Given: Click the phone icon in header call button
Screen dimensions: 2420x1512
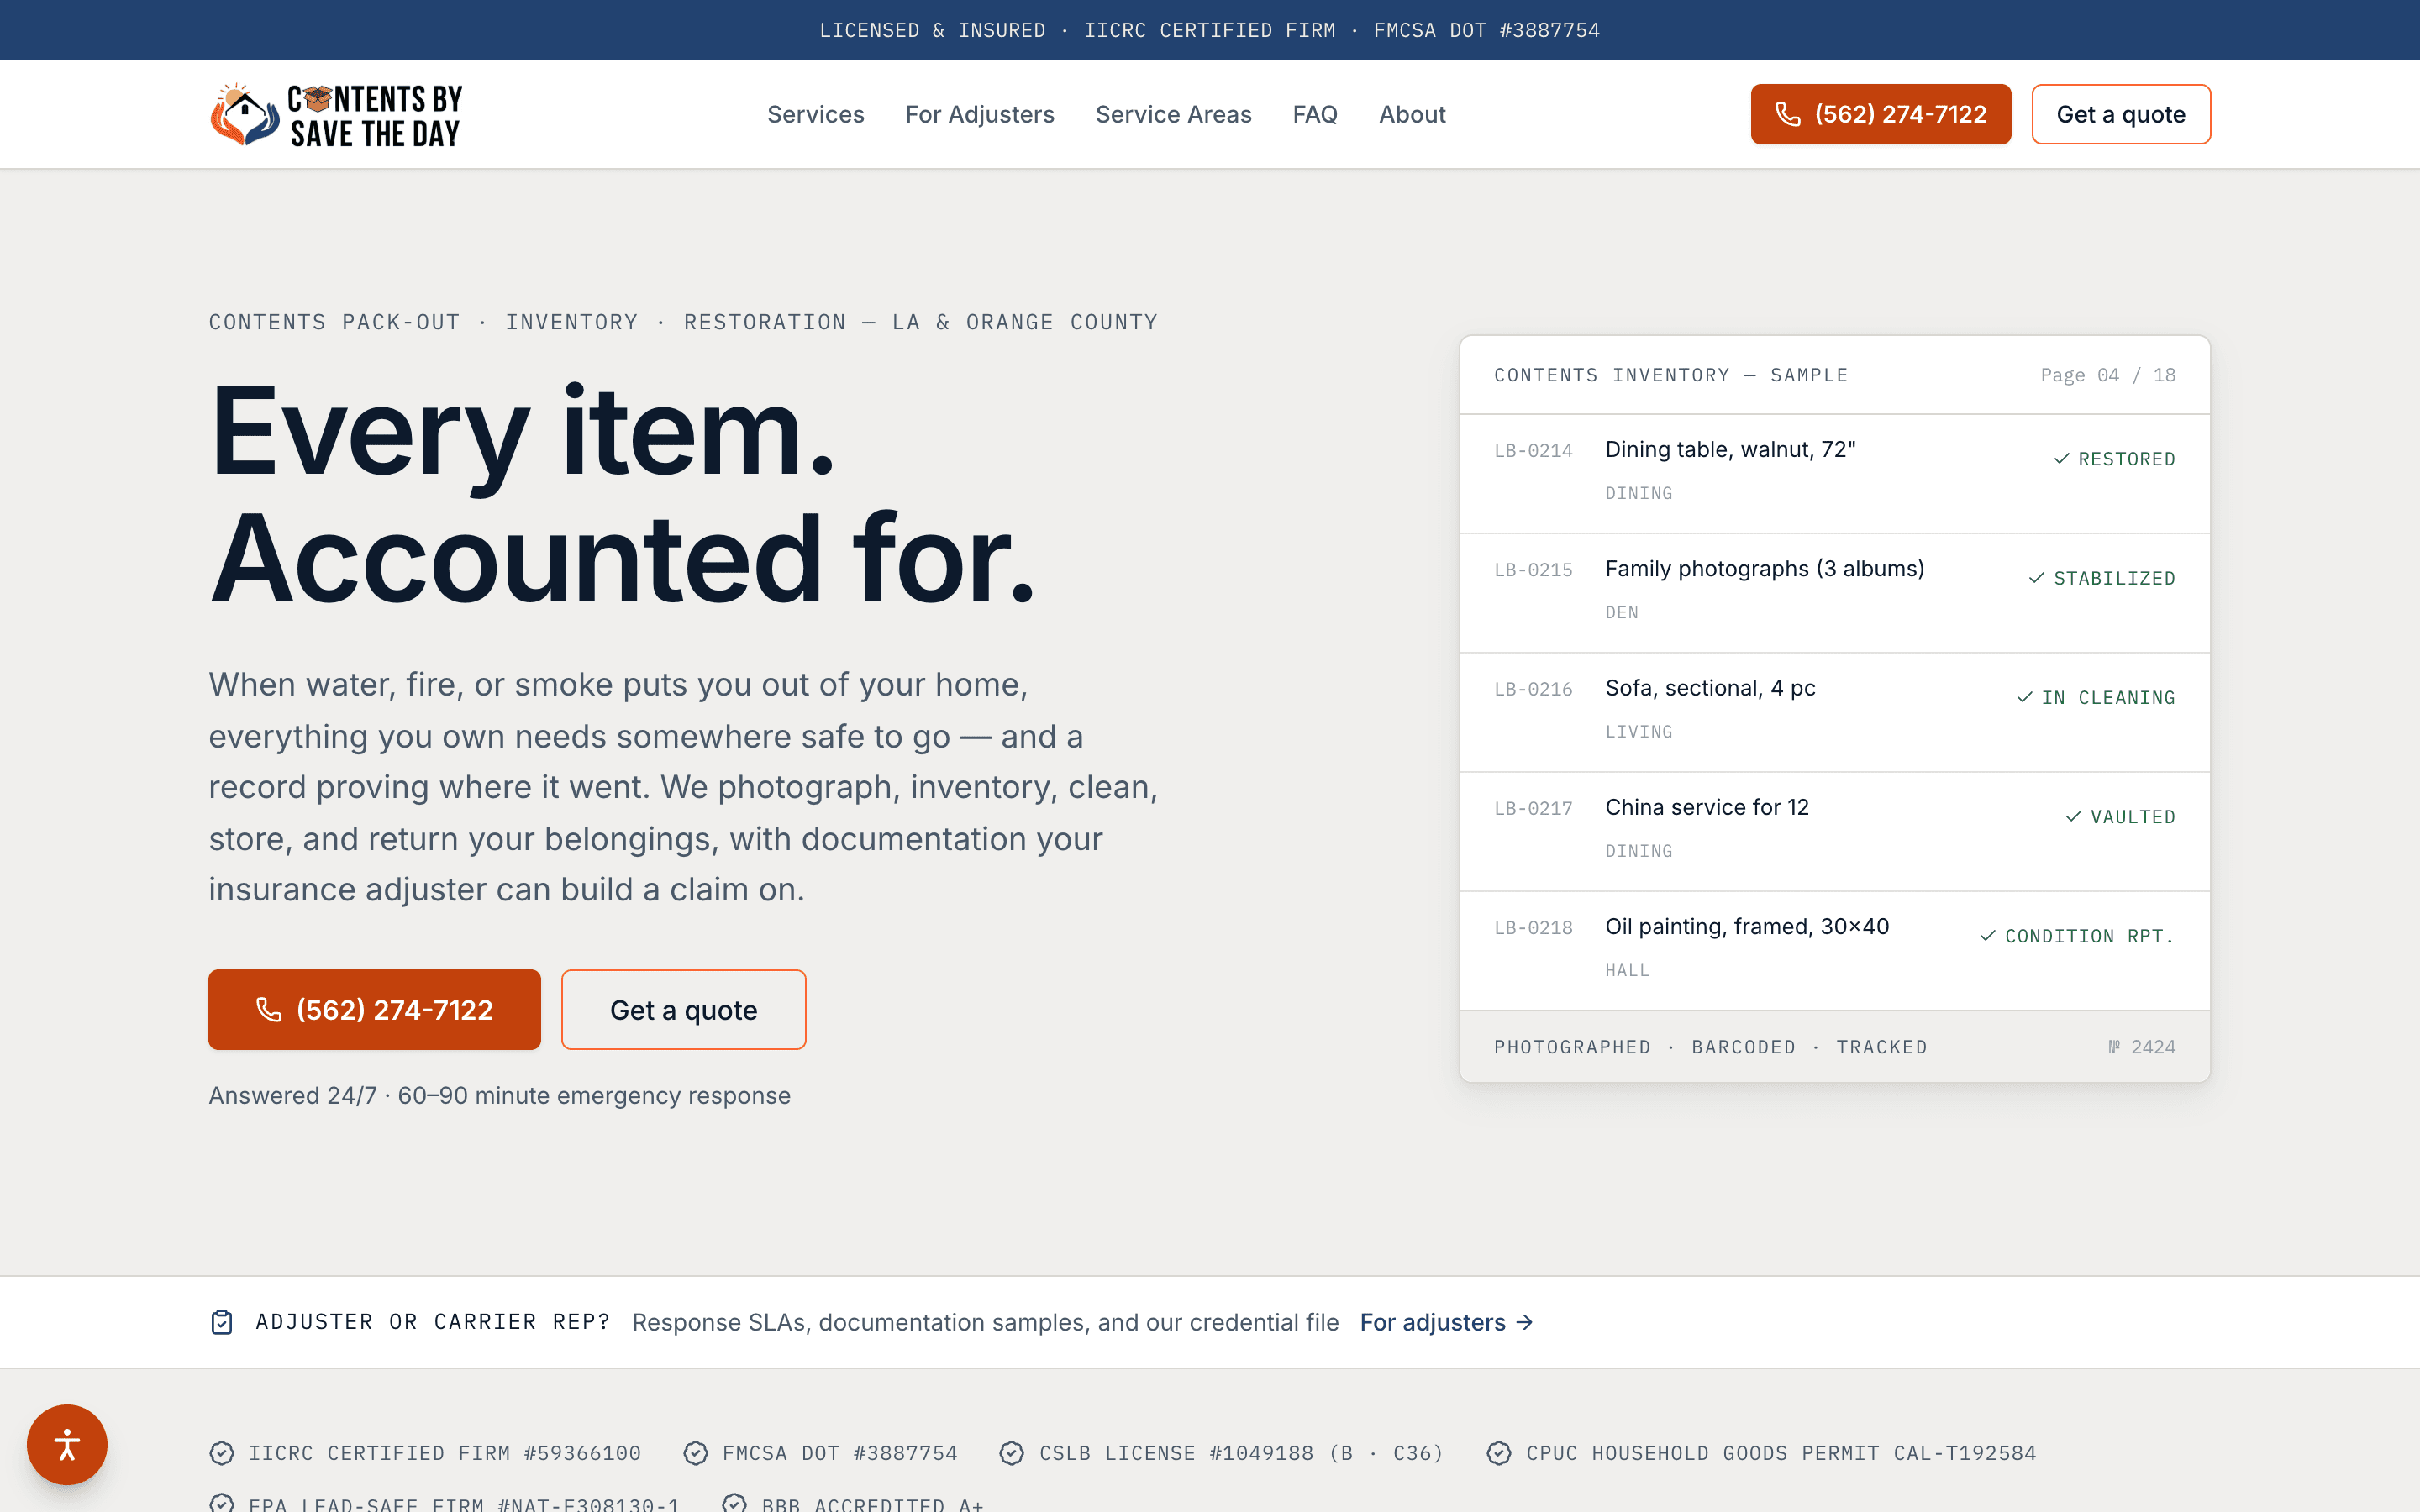Looking at the screenshot, I should [1788, 115].
